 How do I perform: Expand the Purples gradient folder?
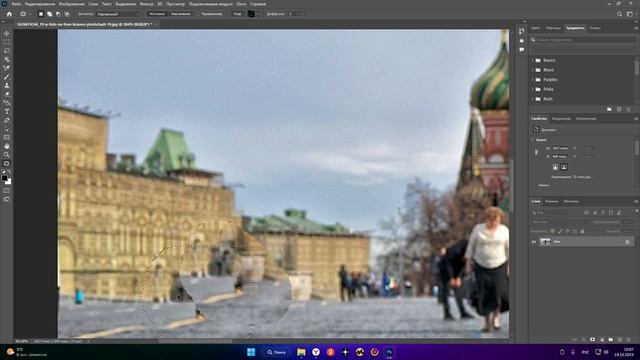coord(533,80)
